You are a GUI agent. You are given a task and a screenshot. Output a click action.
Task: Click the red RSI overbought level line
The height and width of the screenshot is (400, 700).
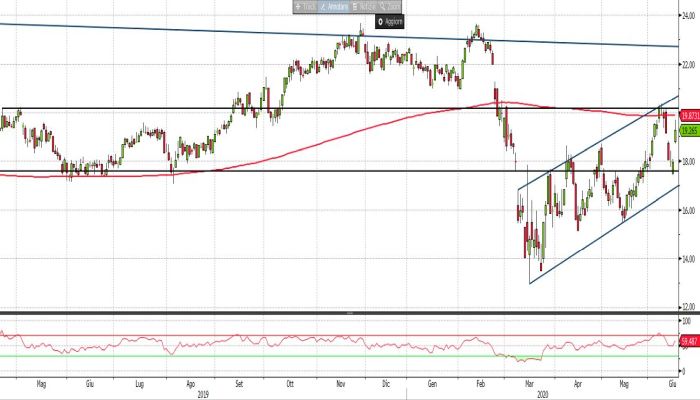(300, 335)
